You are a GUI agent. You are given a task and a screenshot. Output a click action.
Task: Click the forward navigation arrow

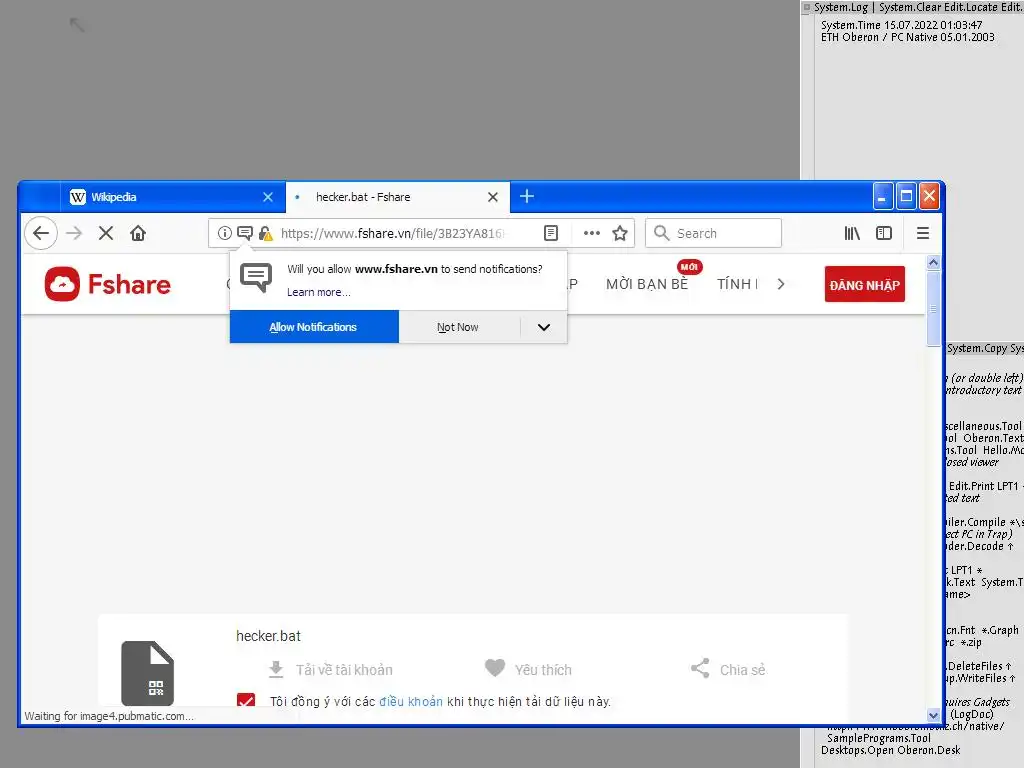(x=74, y=233)
